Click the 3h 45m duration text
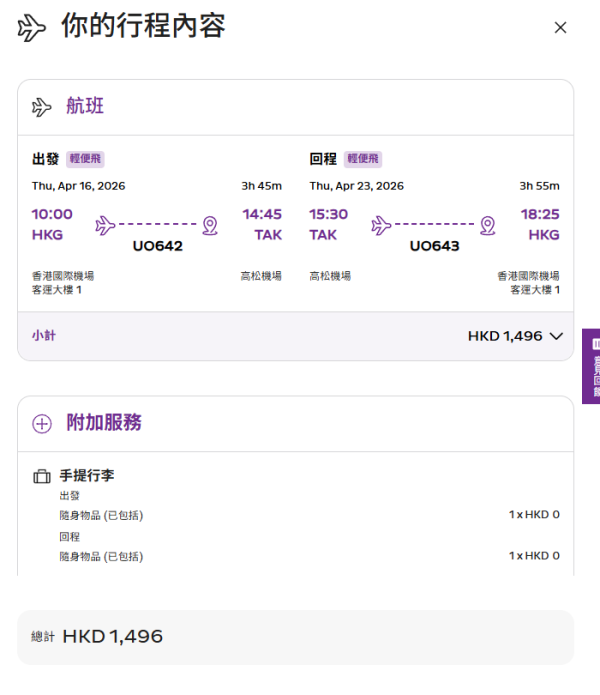This screenshot has width=600, height=695. [x=261, y=186]
